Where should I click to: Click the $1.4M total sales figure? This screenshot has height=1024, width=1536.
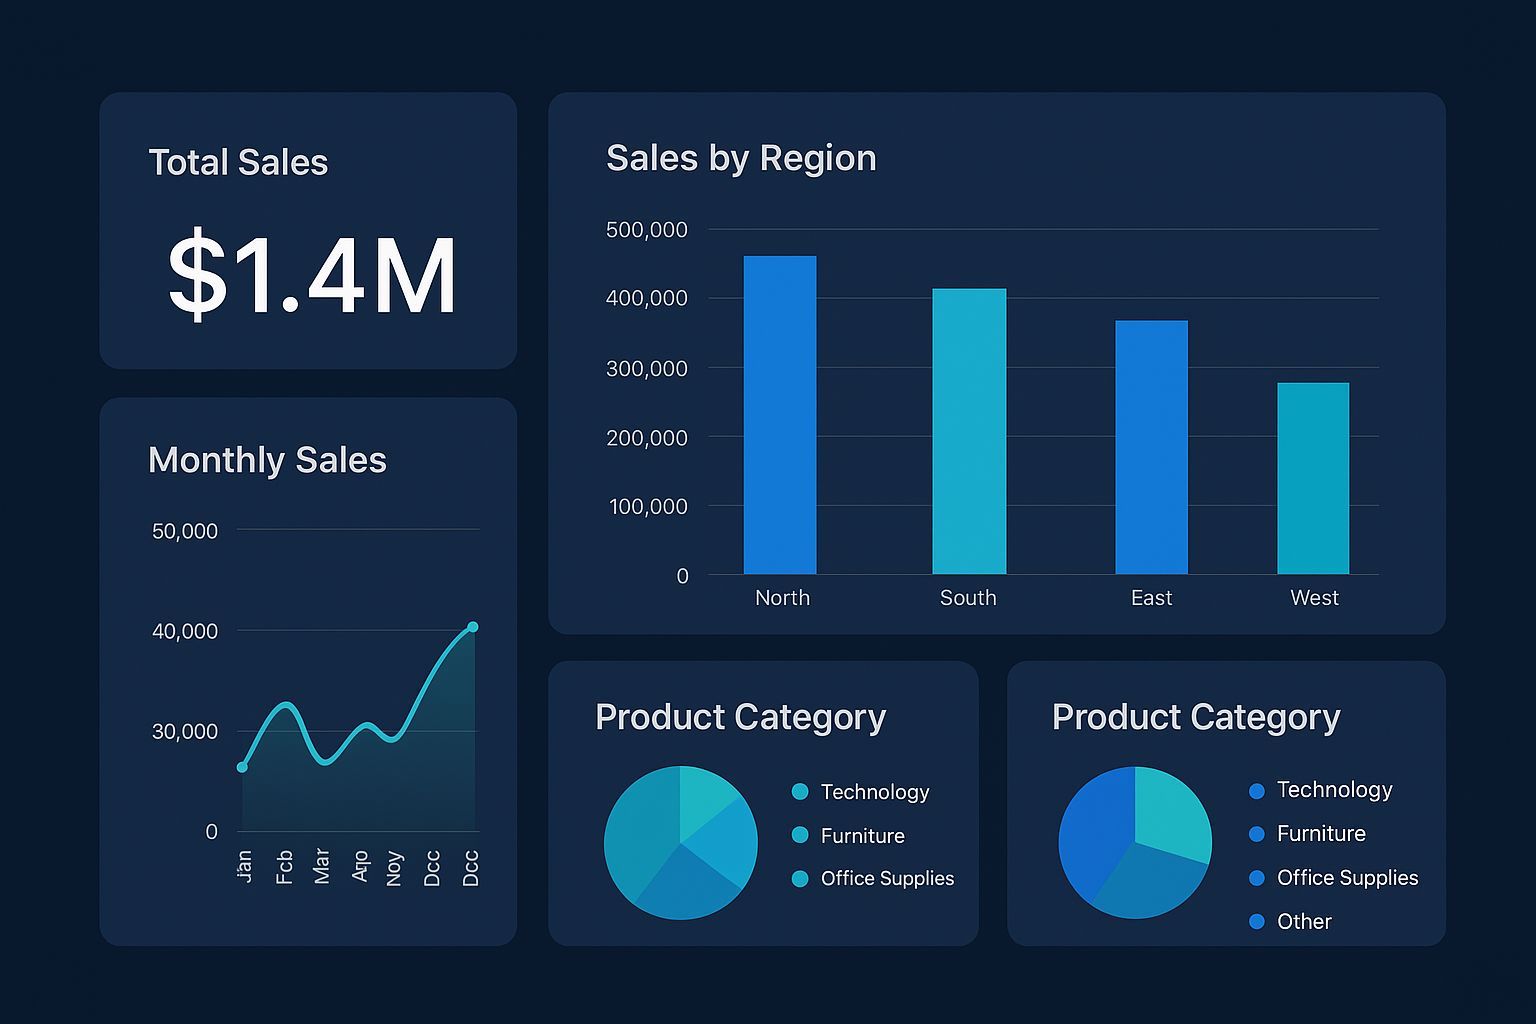(312, 275)
